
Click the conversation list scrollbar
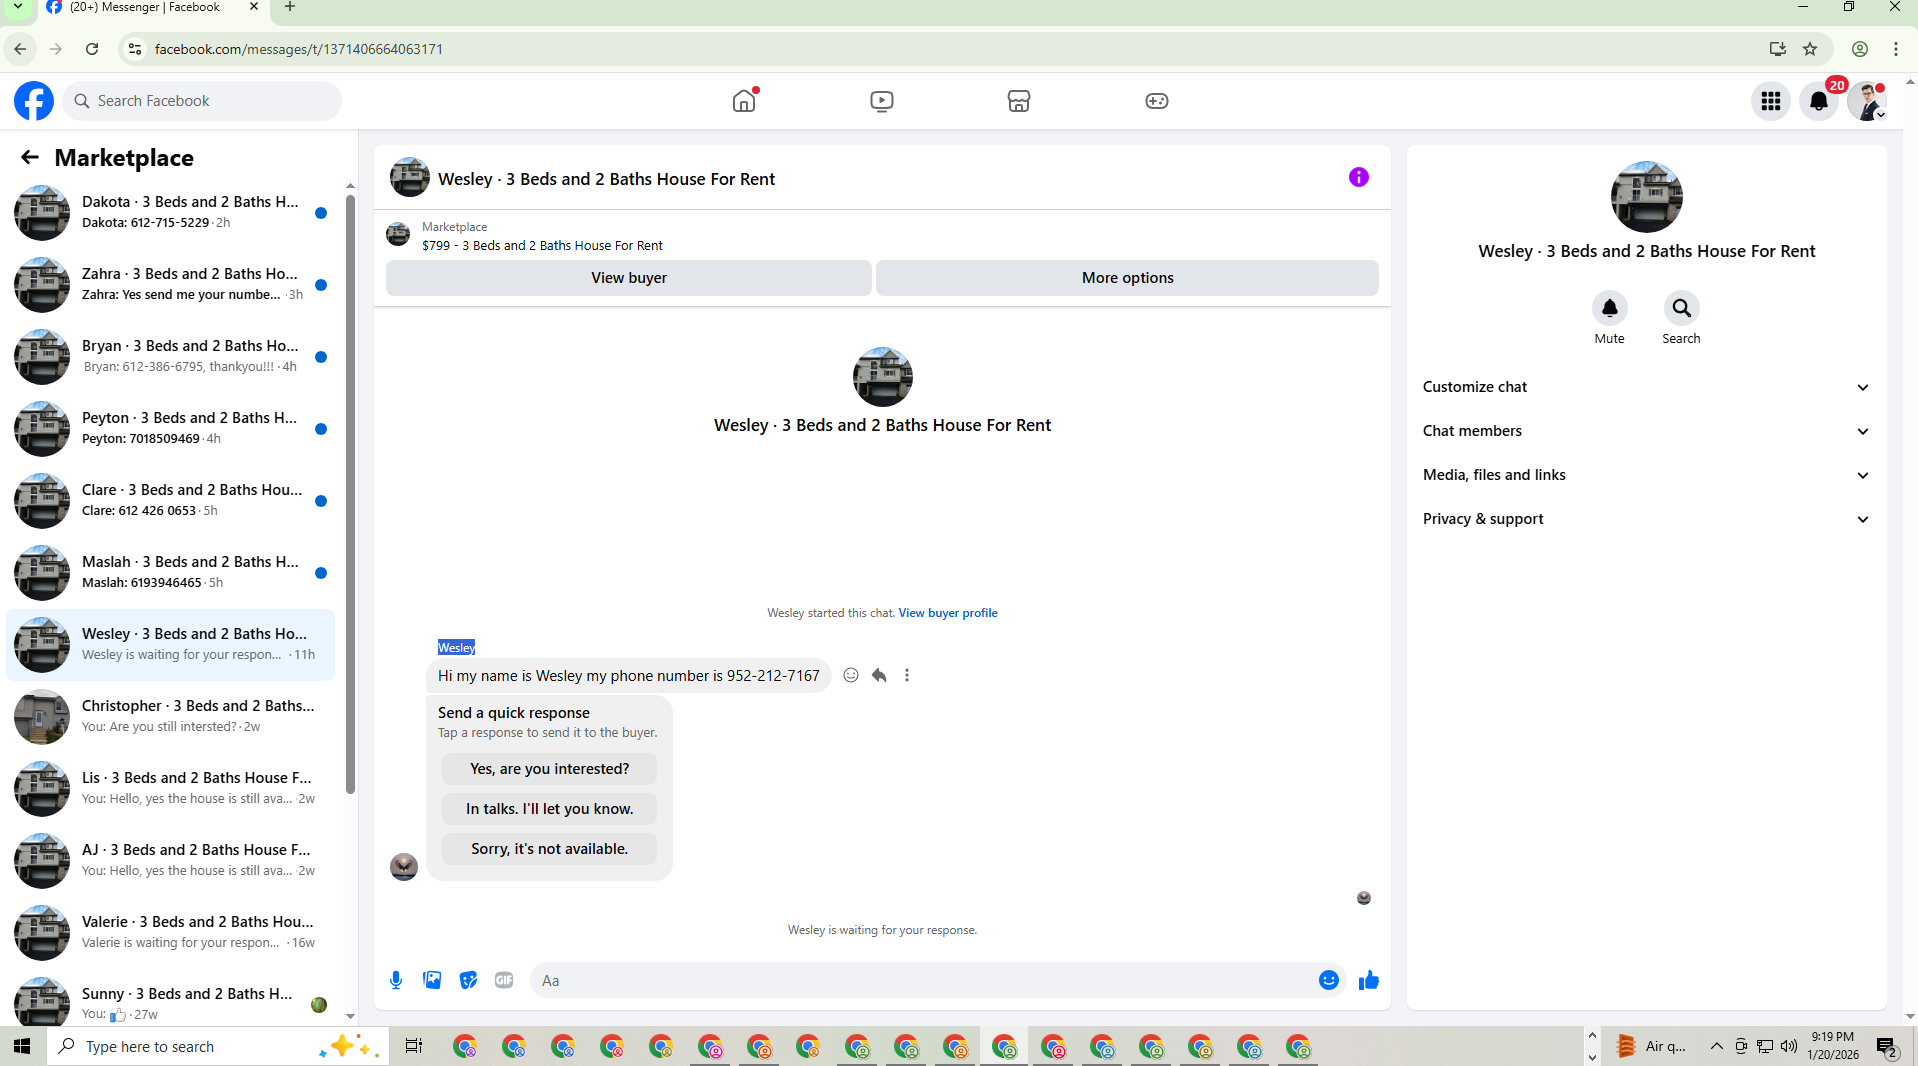tap(350, 495)
